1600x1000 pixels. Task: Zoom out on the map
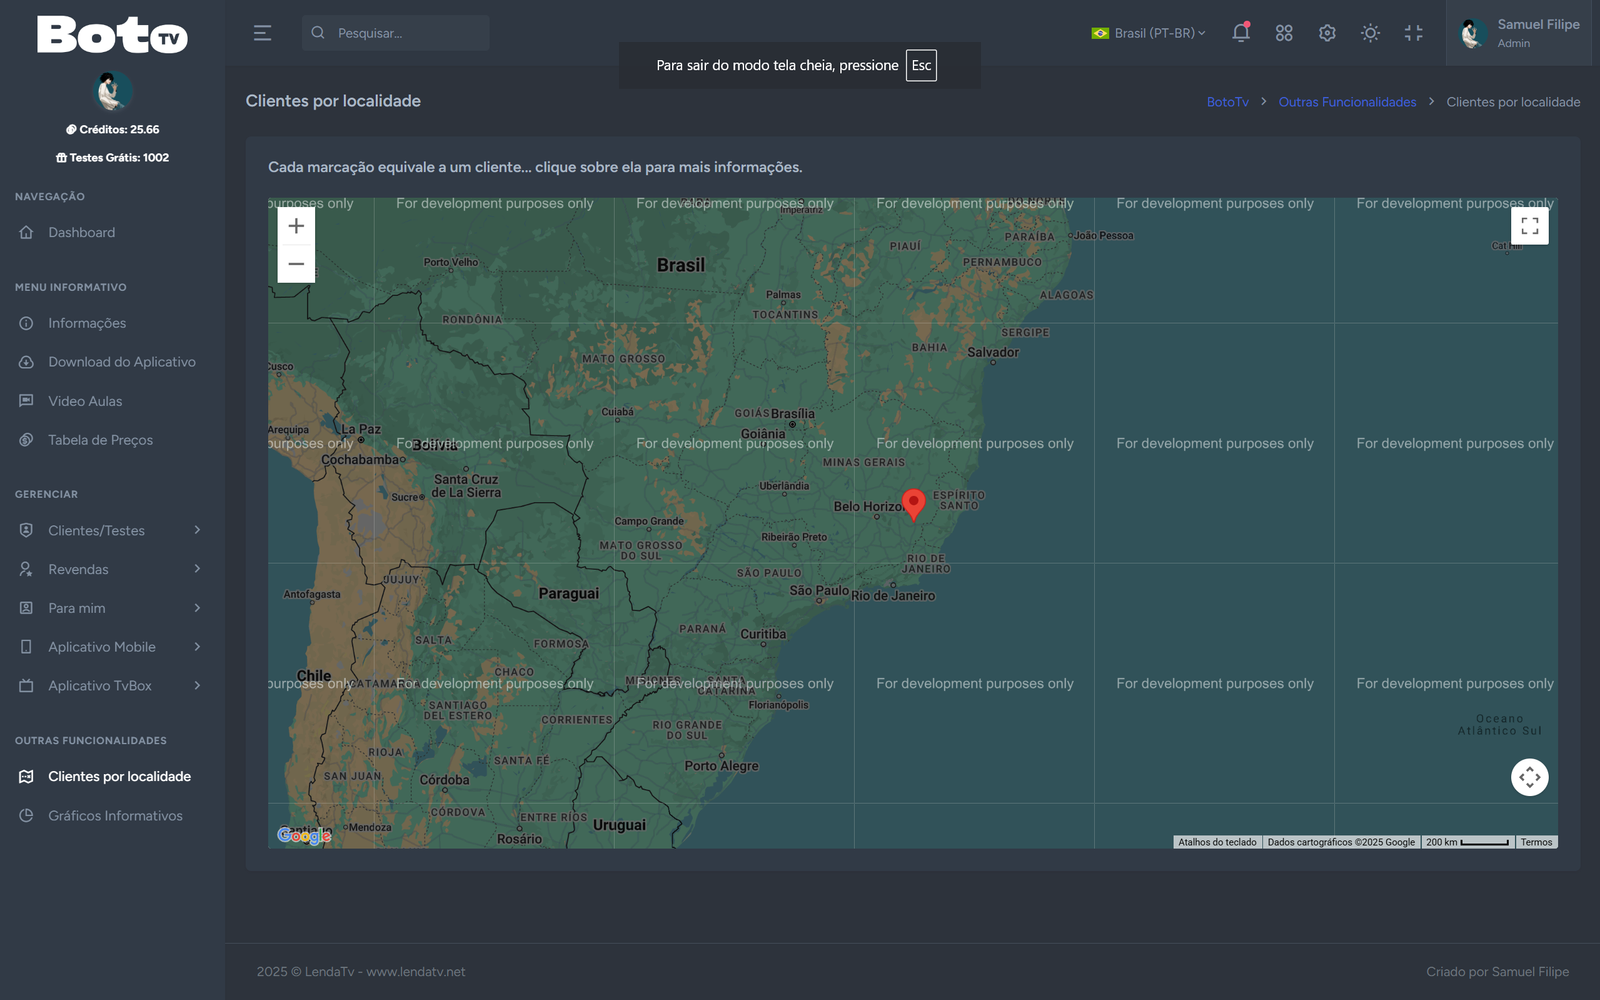pos(296,264)
